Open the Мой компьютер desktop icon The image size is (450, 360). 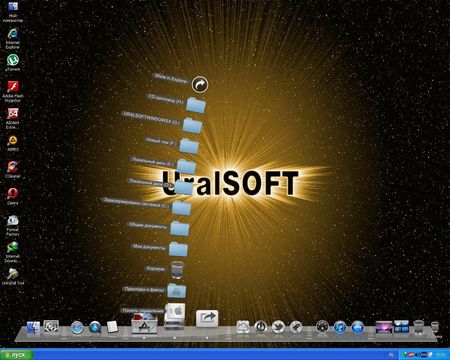pyautogui.click(x=13, y=11)
